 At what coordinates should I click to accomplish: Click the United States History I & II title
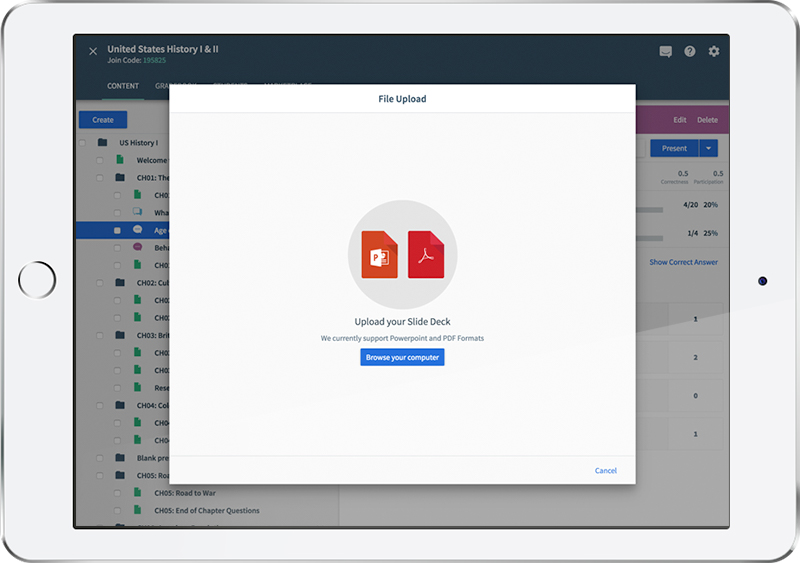point(163,49)
